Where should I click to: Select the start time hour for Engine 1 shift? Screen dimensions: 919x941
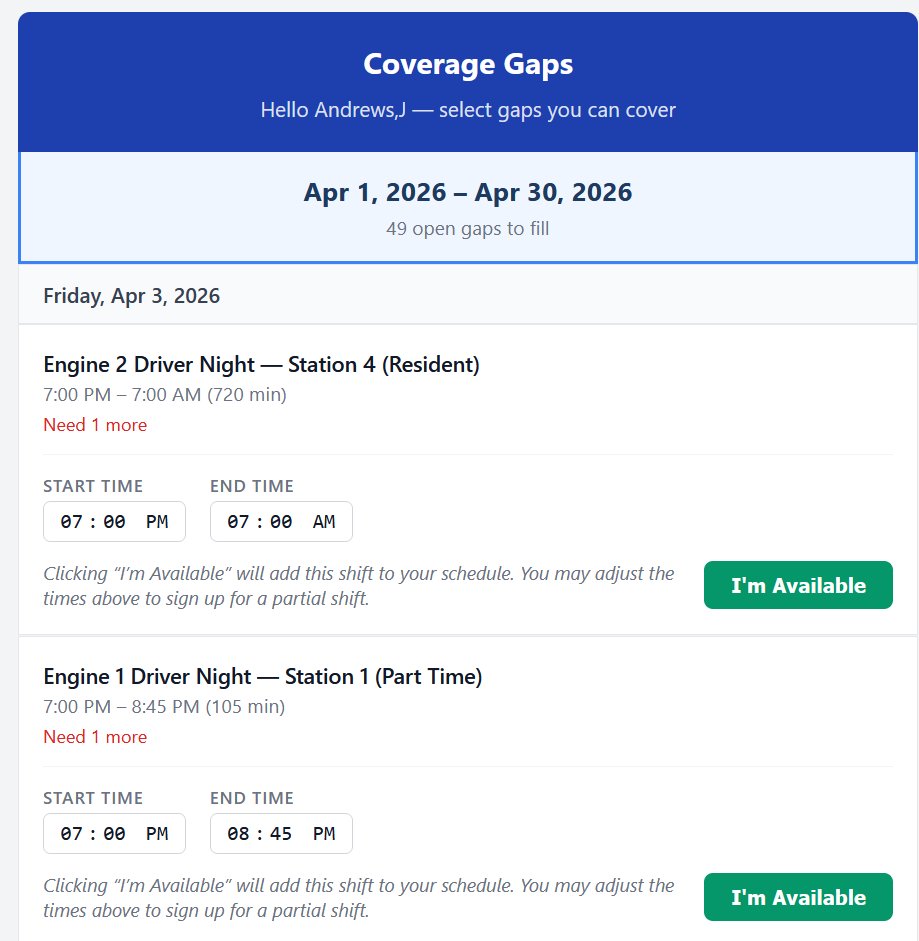pos(71,834)
